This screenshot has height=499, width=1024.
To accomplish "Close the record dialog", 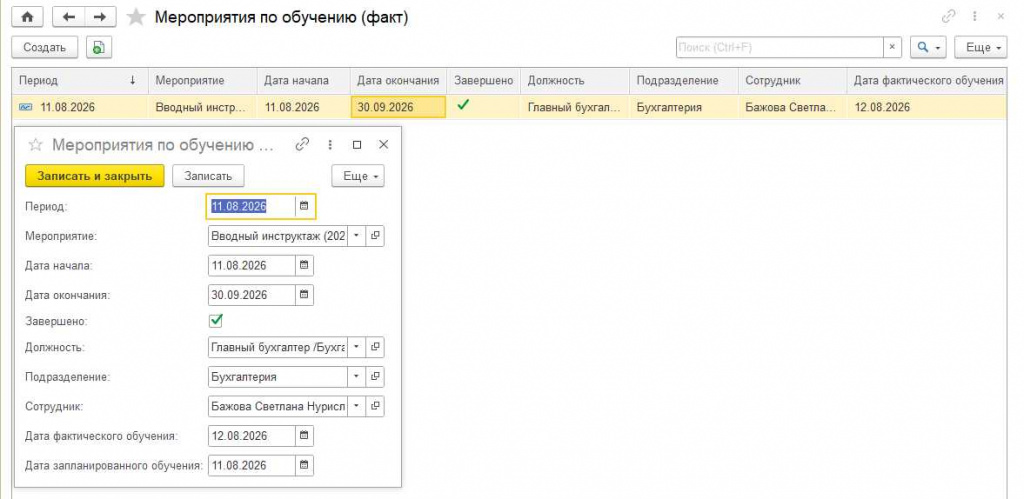I will (384, 144).
